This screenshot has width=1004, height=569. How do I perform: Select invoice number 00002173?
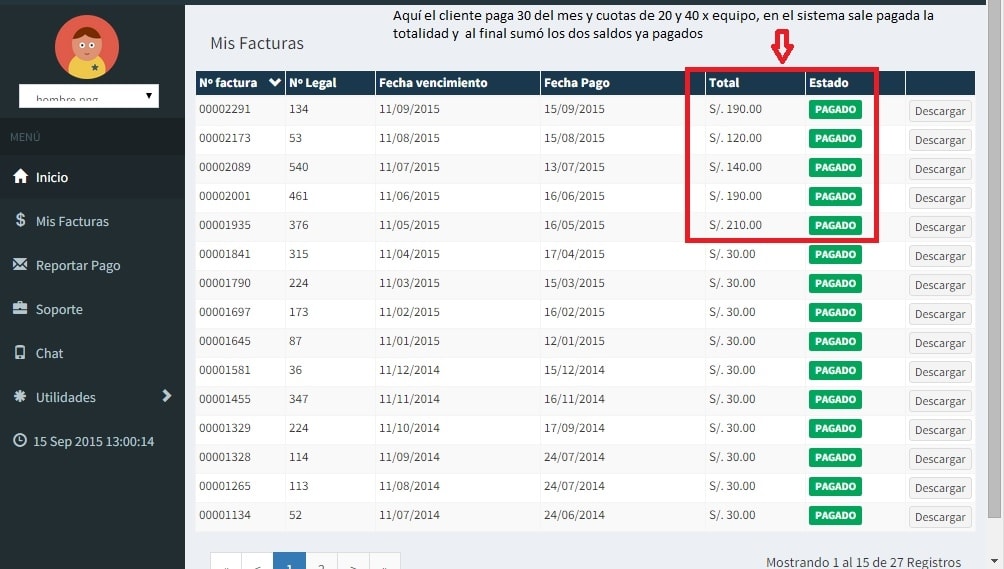[225, 138]
